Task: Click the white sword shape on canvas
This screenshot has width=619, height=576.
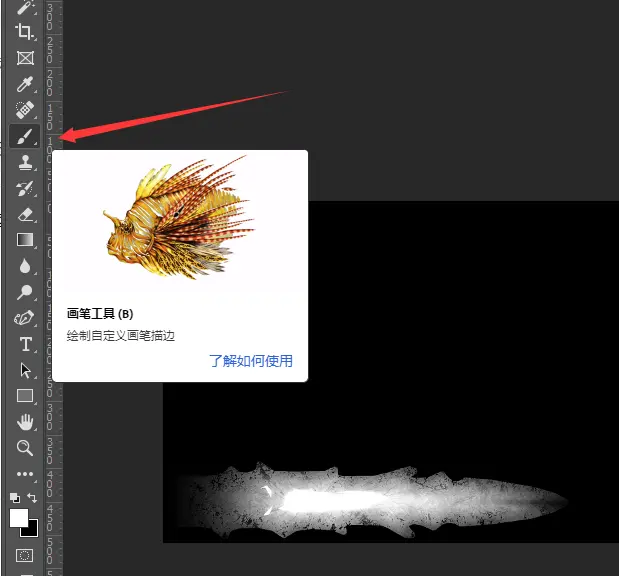Action: 371,501
